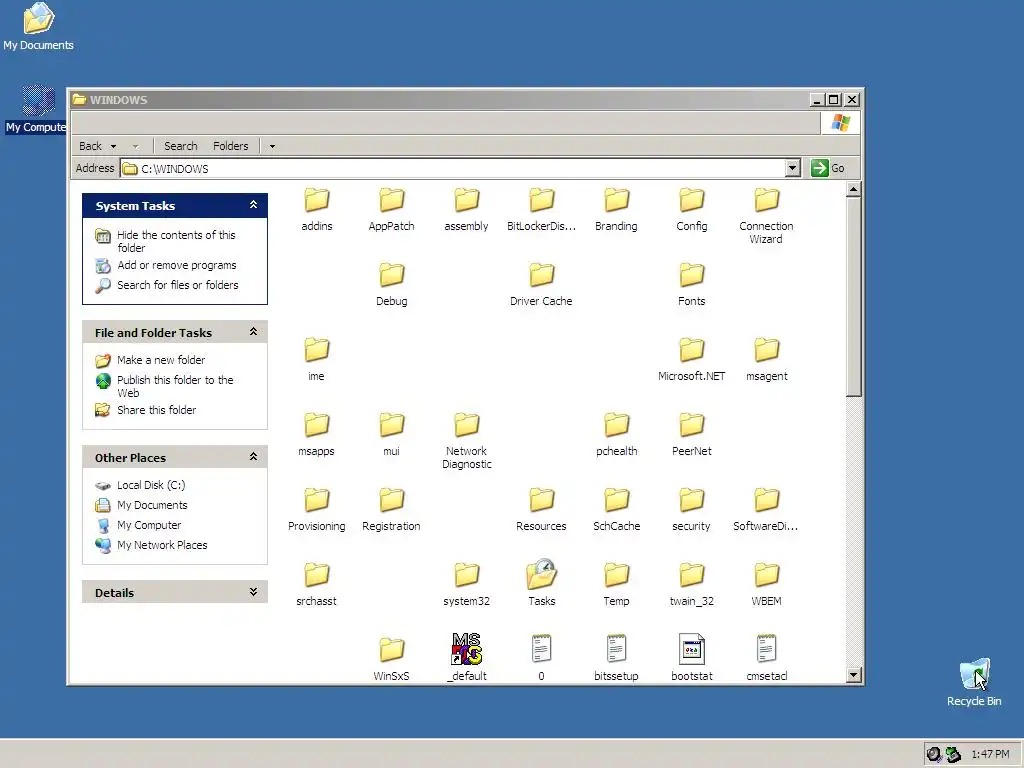This screenshot has height=768, width=1024.
Task: Select the Config folder icon
Action: pos(692,200)
